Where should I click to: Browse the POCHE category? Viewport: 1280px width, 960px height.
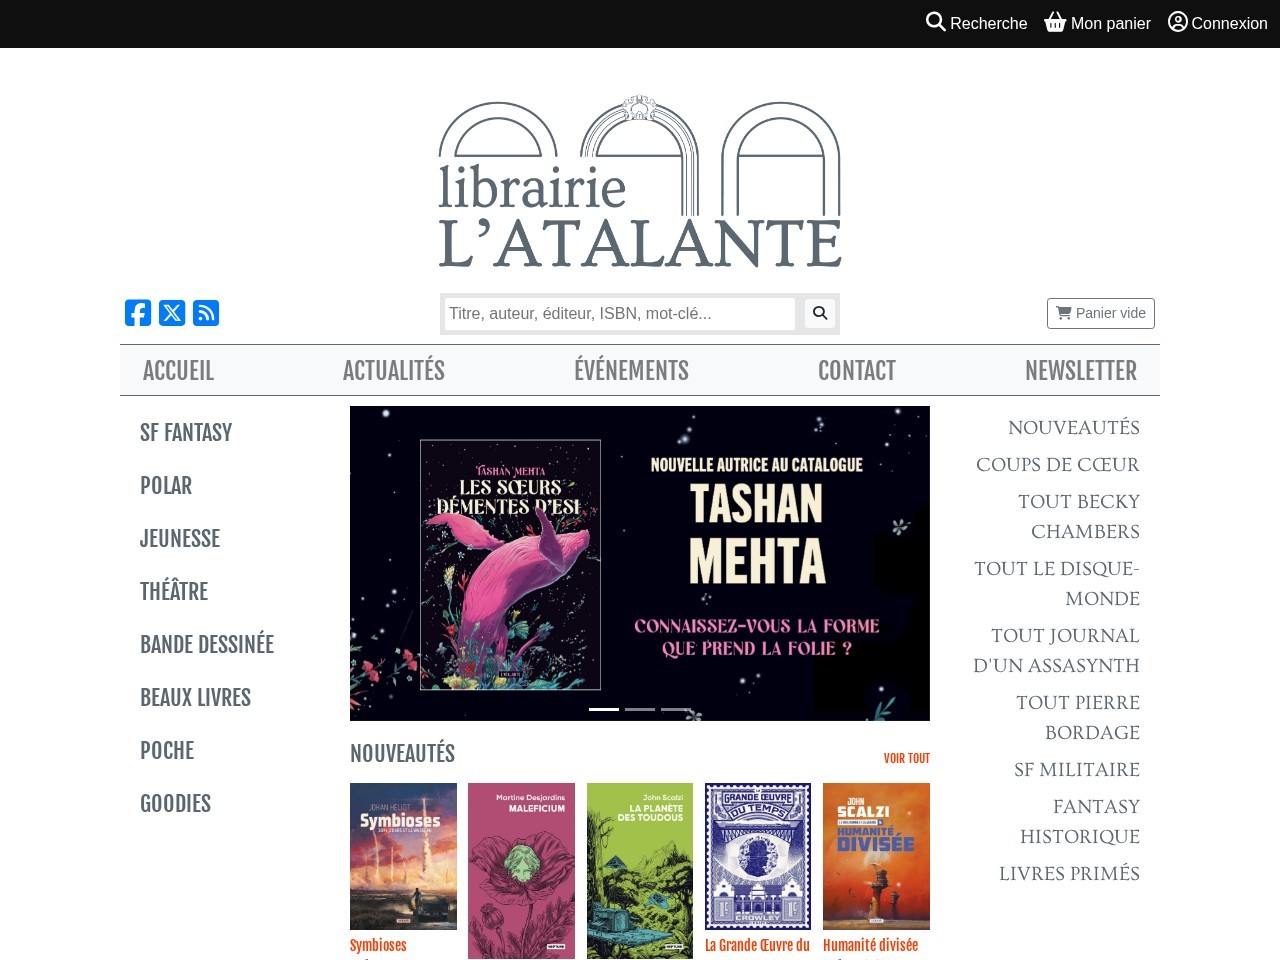point(166,750)
